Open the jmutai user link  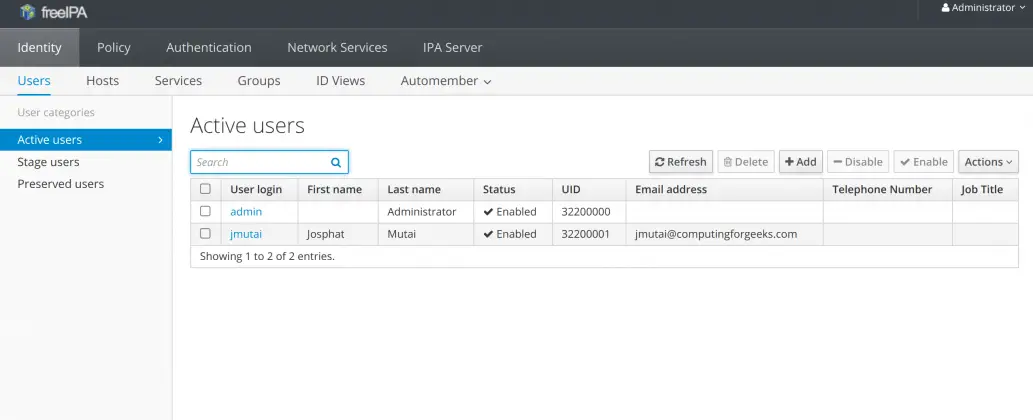coord(246,234)
